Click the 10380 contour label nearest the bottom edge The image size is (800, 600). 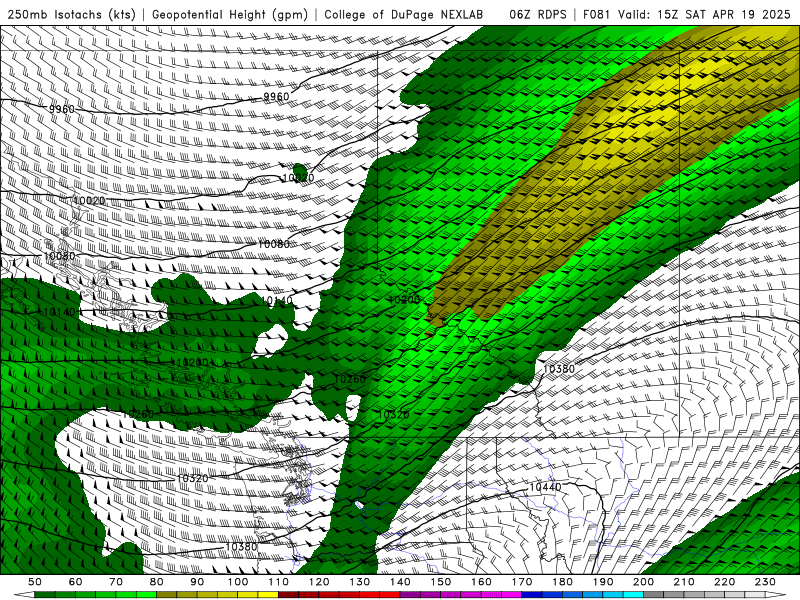[x=241, y=547]
